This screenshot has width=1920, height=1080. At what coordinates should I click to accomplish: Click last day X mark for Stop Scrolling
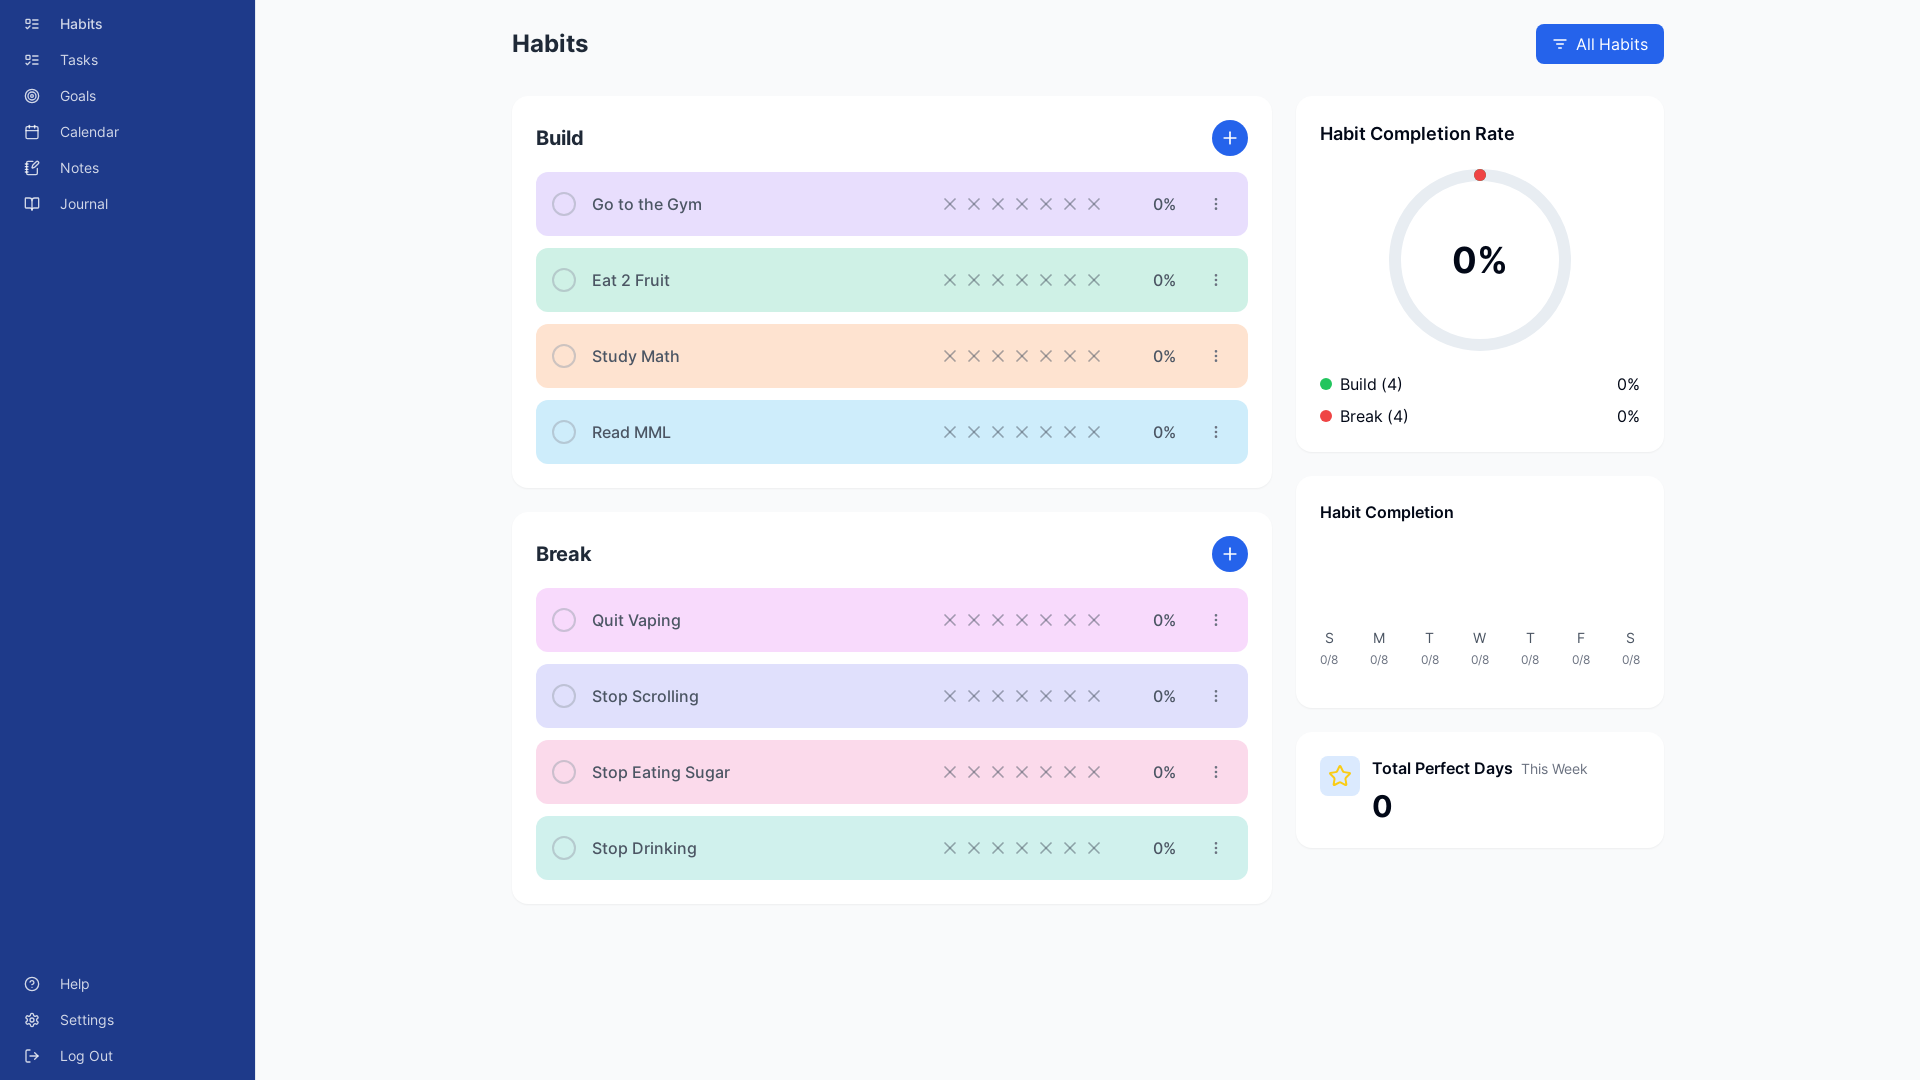(x=1094, y=696)
